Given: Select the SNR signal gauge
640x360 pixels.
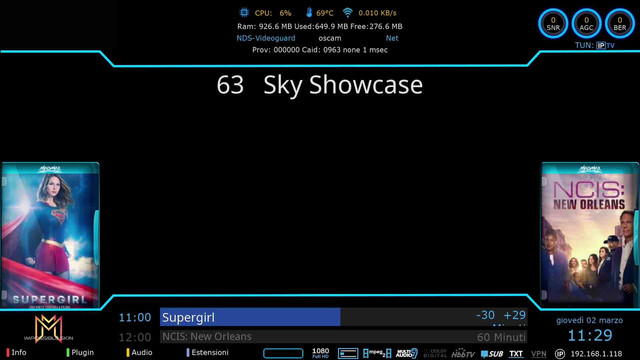Looking at the screenshot, I should coord(553,24).
